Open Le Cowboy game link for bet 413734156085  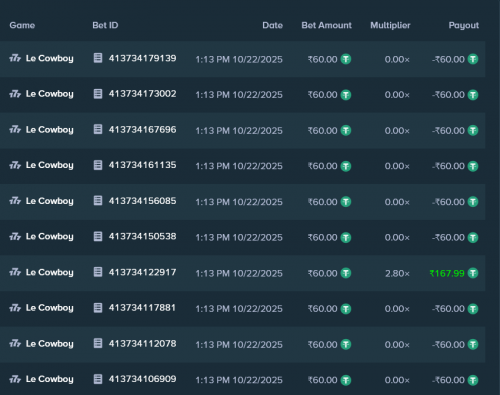(x=50, y=201)
